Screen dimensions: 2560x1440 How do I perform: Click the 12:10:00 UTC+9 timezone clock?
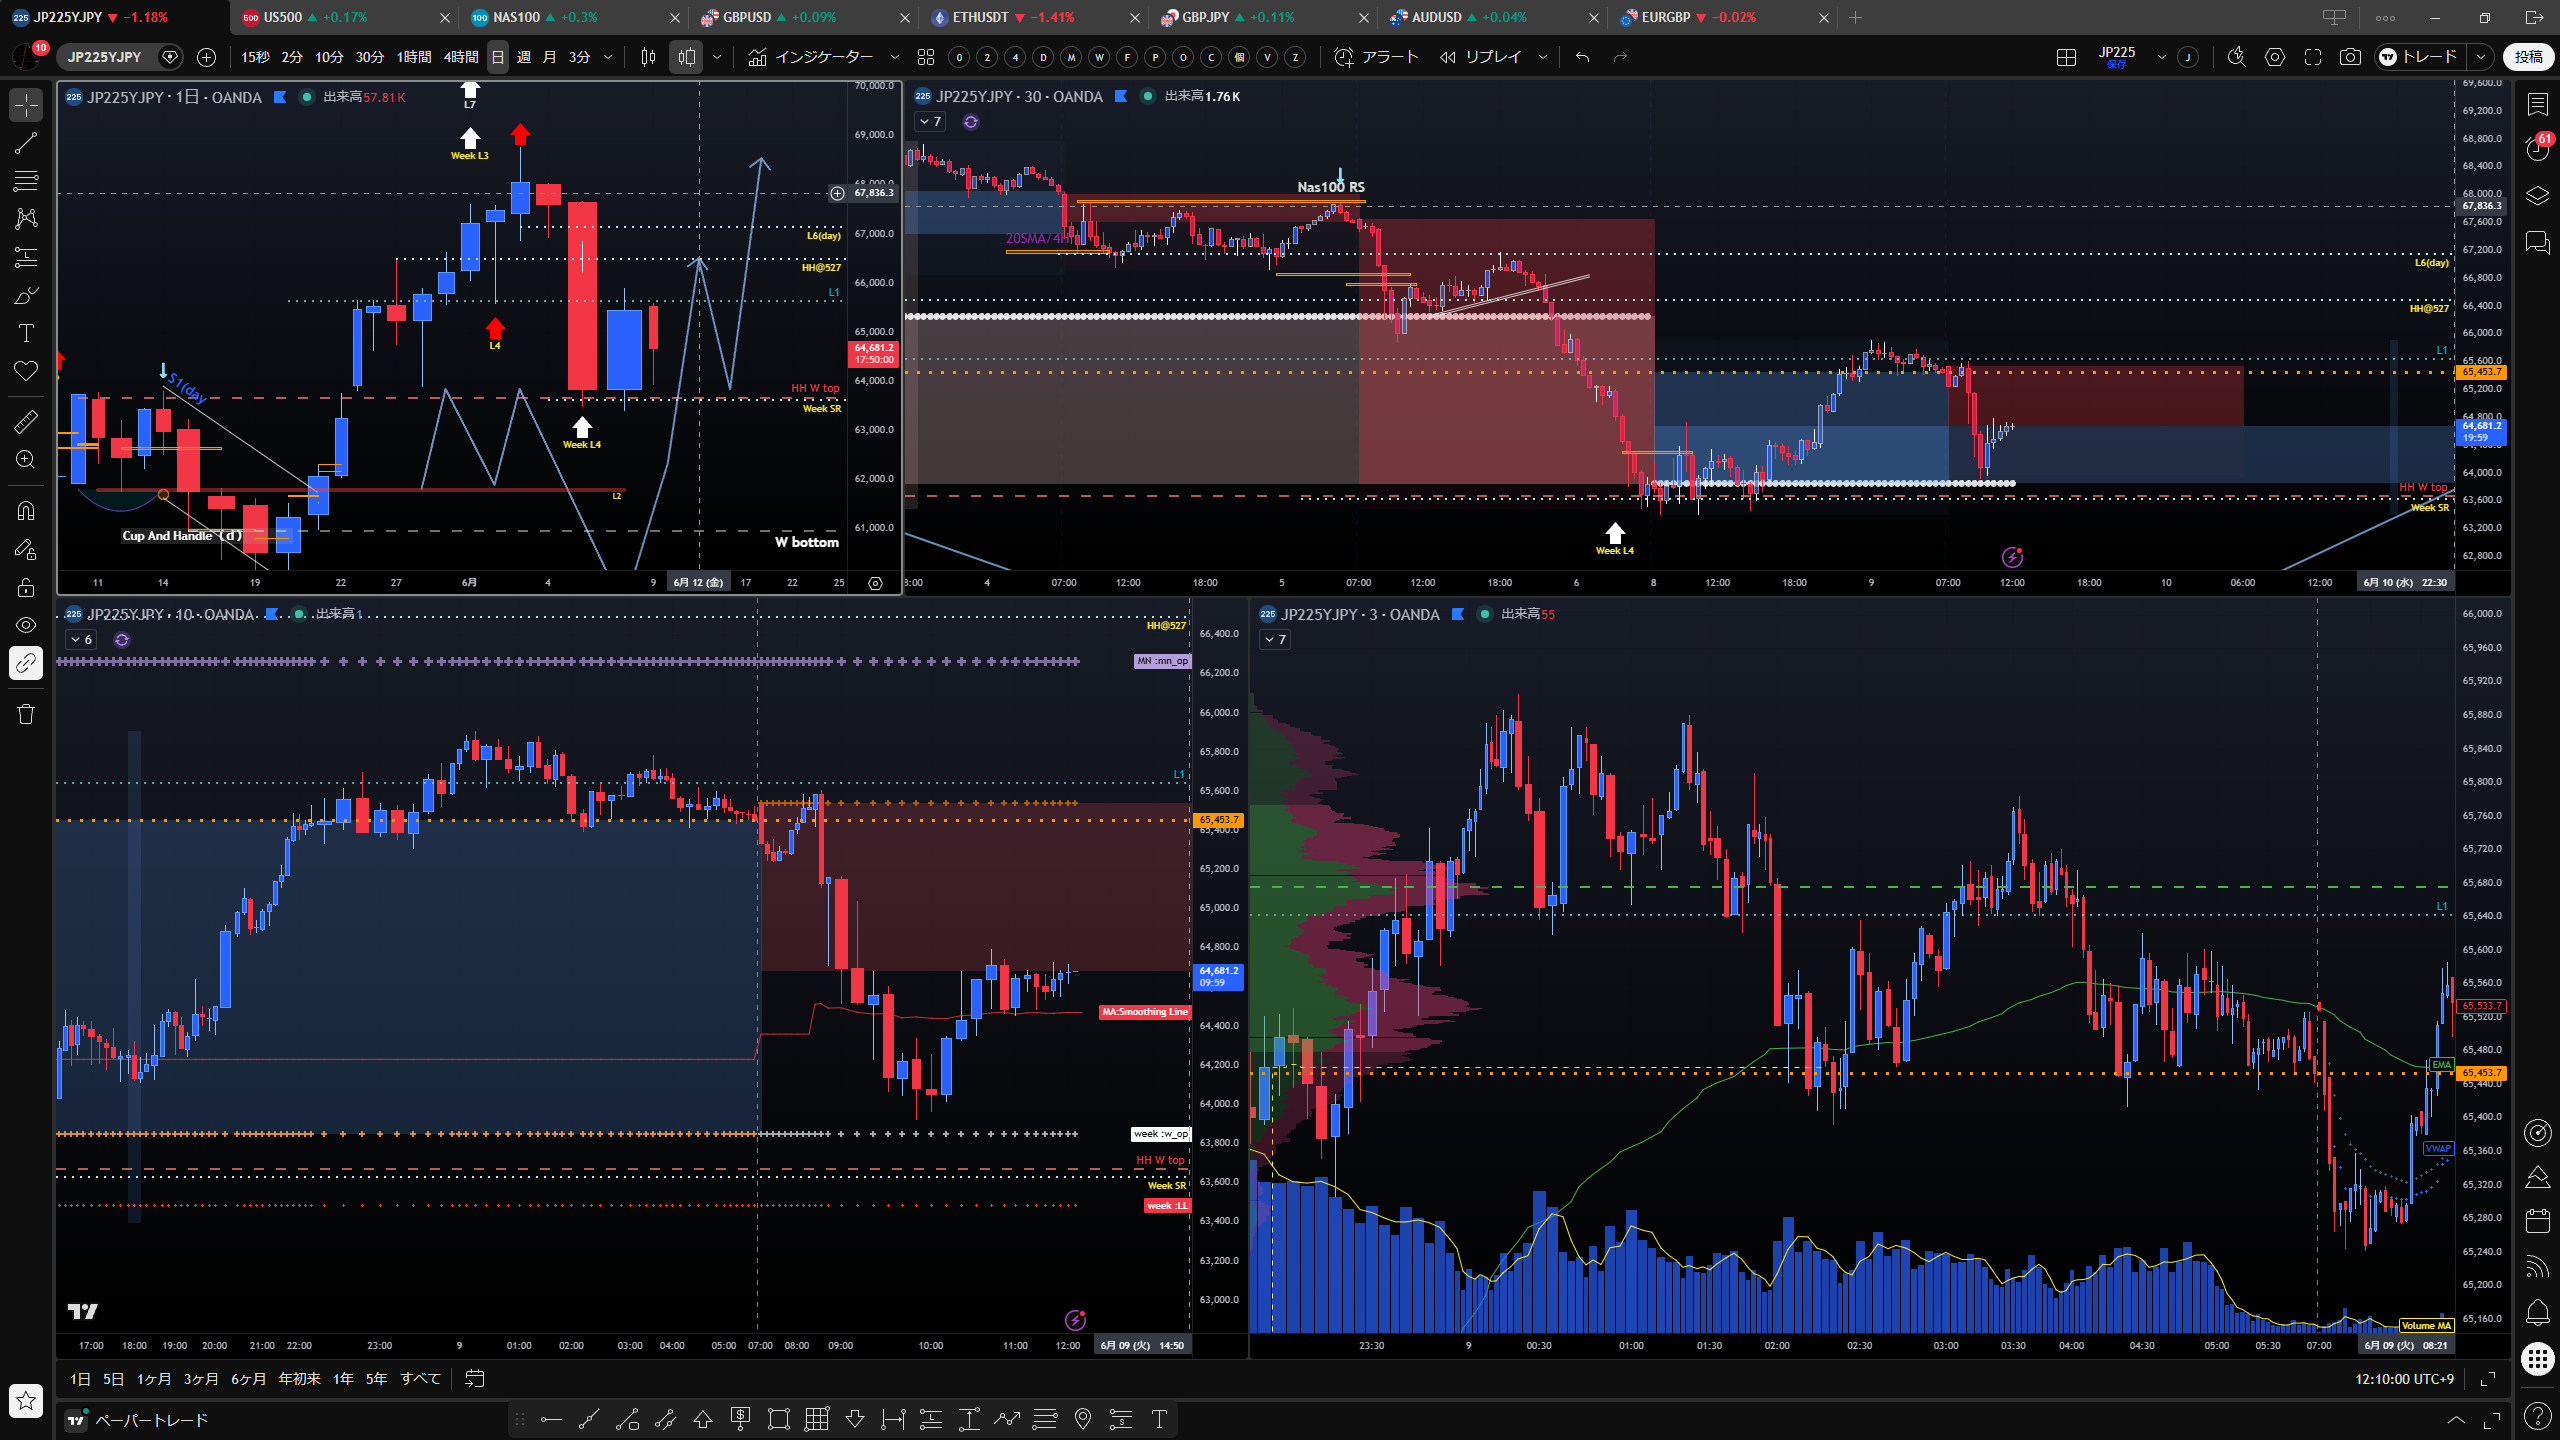(2404, 1379)
